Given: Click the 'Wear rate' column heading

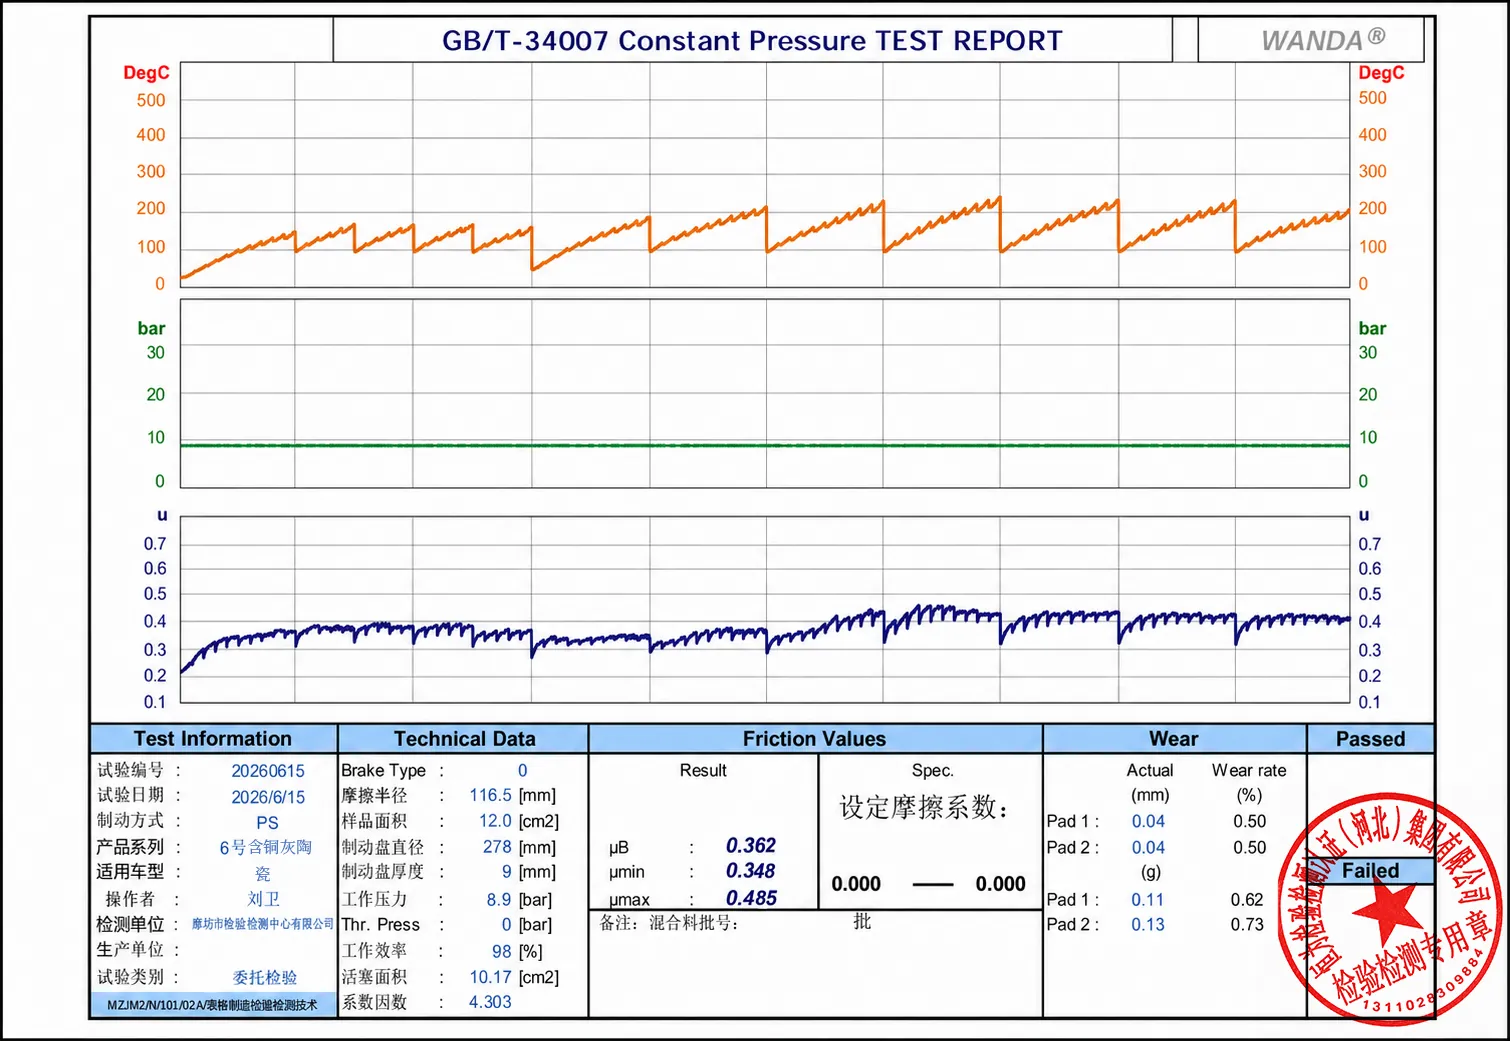Looking at the screenshot, I should pos(1249,771).
